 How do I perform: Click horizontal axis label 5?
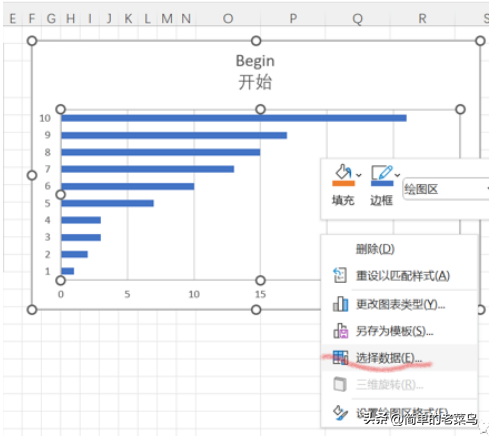click(x=127, y=294)
